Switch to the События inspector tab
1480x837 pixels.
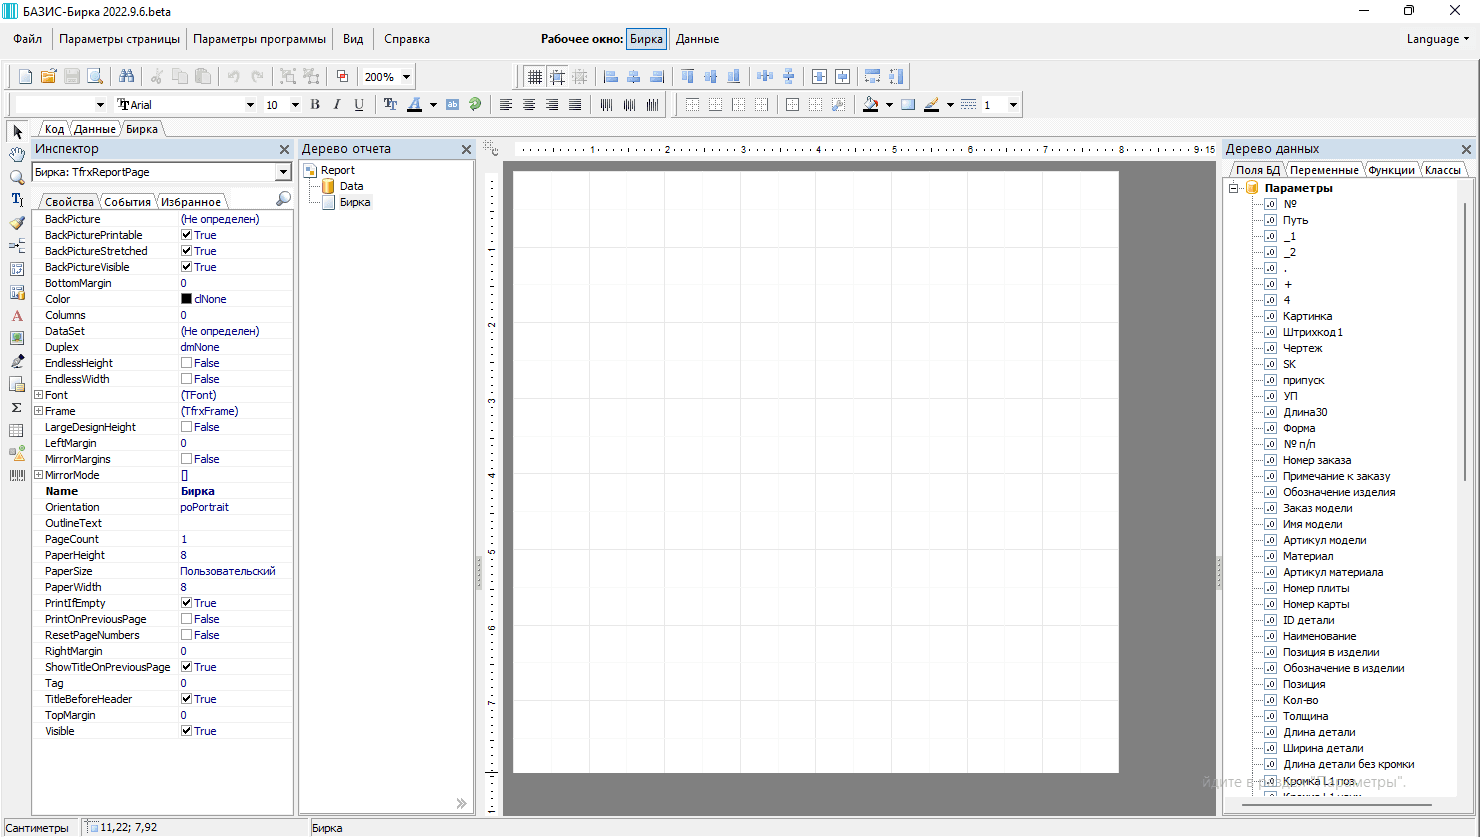128,202
